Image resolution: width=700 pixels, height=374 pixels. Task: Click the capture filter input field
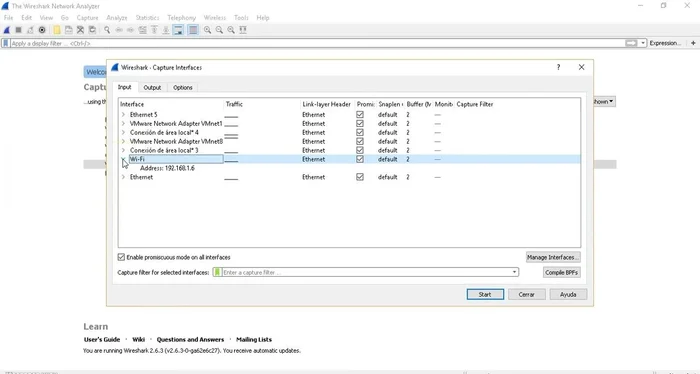click(366, 272)
